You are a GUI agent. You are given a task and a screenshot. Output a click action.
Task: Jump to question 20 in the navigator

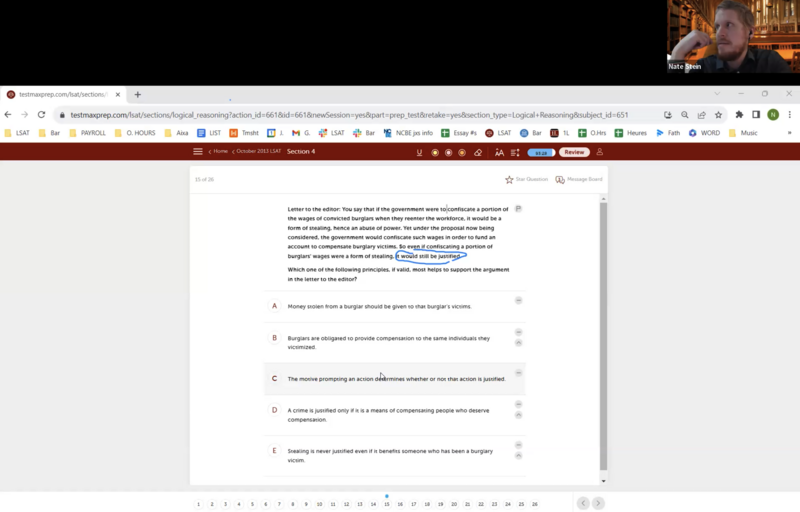(454, 504)
